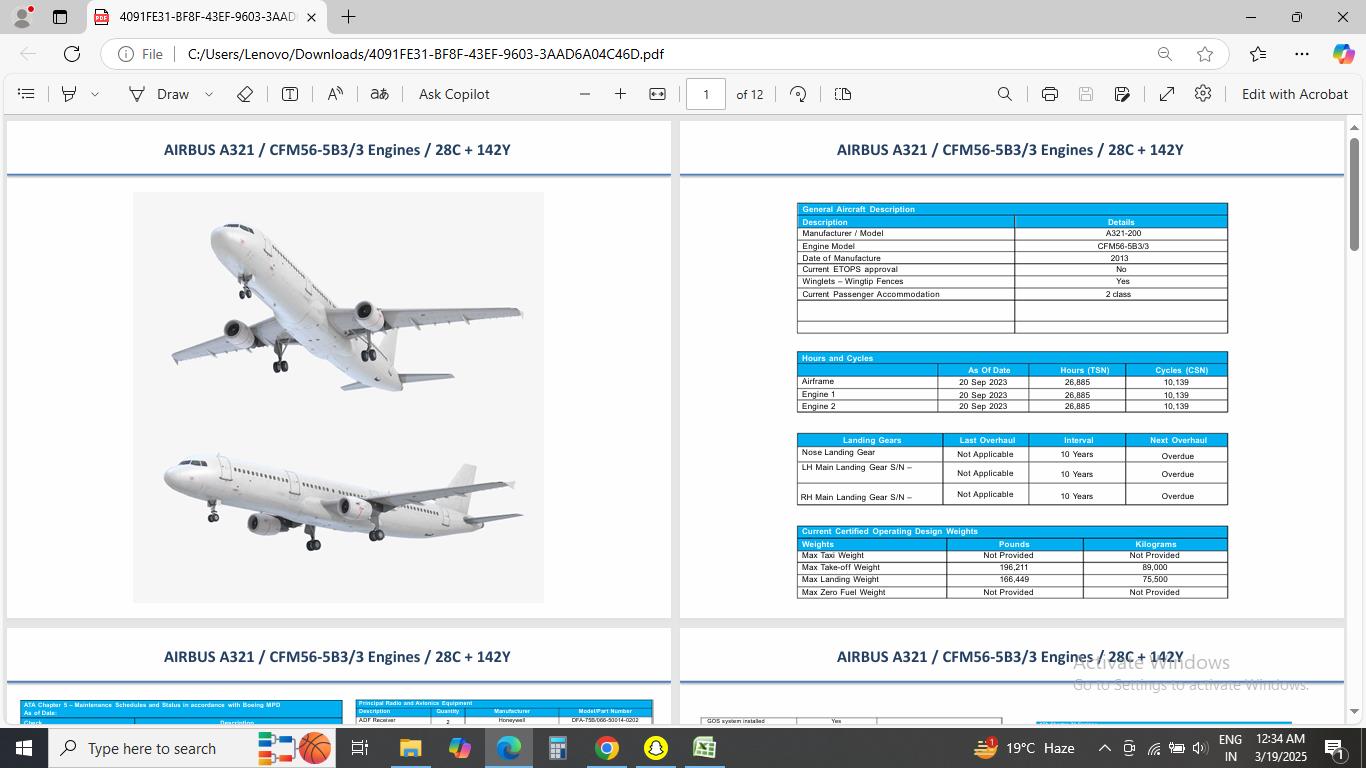Open Task View on taskbar
Viewport: 1366px width, 768px height.
pyautogui.click(x=359, y=748)
